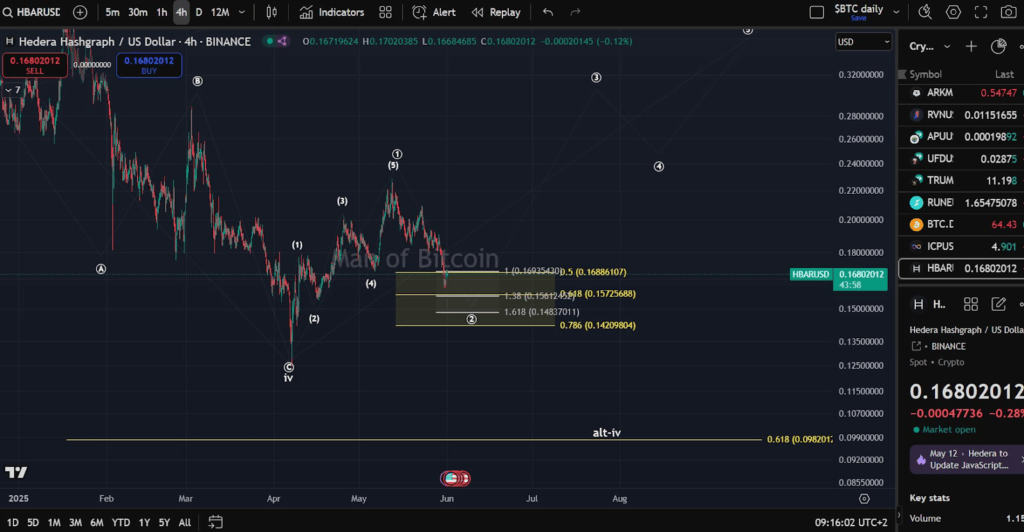The width and height of the screenshot is (1024, 532).
Task: Open the chart layout setup square icon
Action: click(816, 12)
